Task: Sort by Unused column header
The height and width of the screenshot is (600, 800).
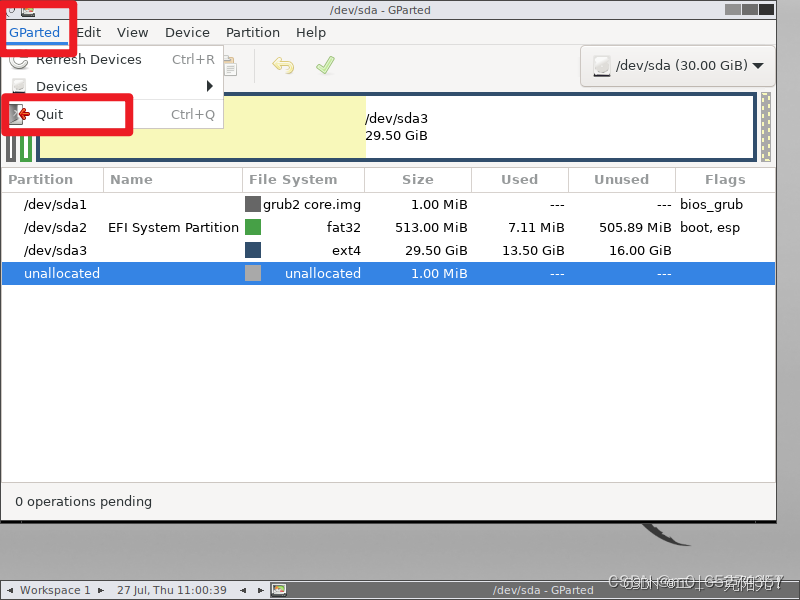Action: coord(622,180)
